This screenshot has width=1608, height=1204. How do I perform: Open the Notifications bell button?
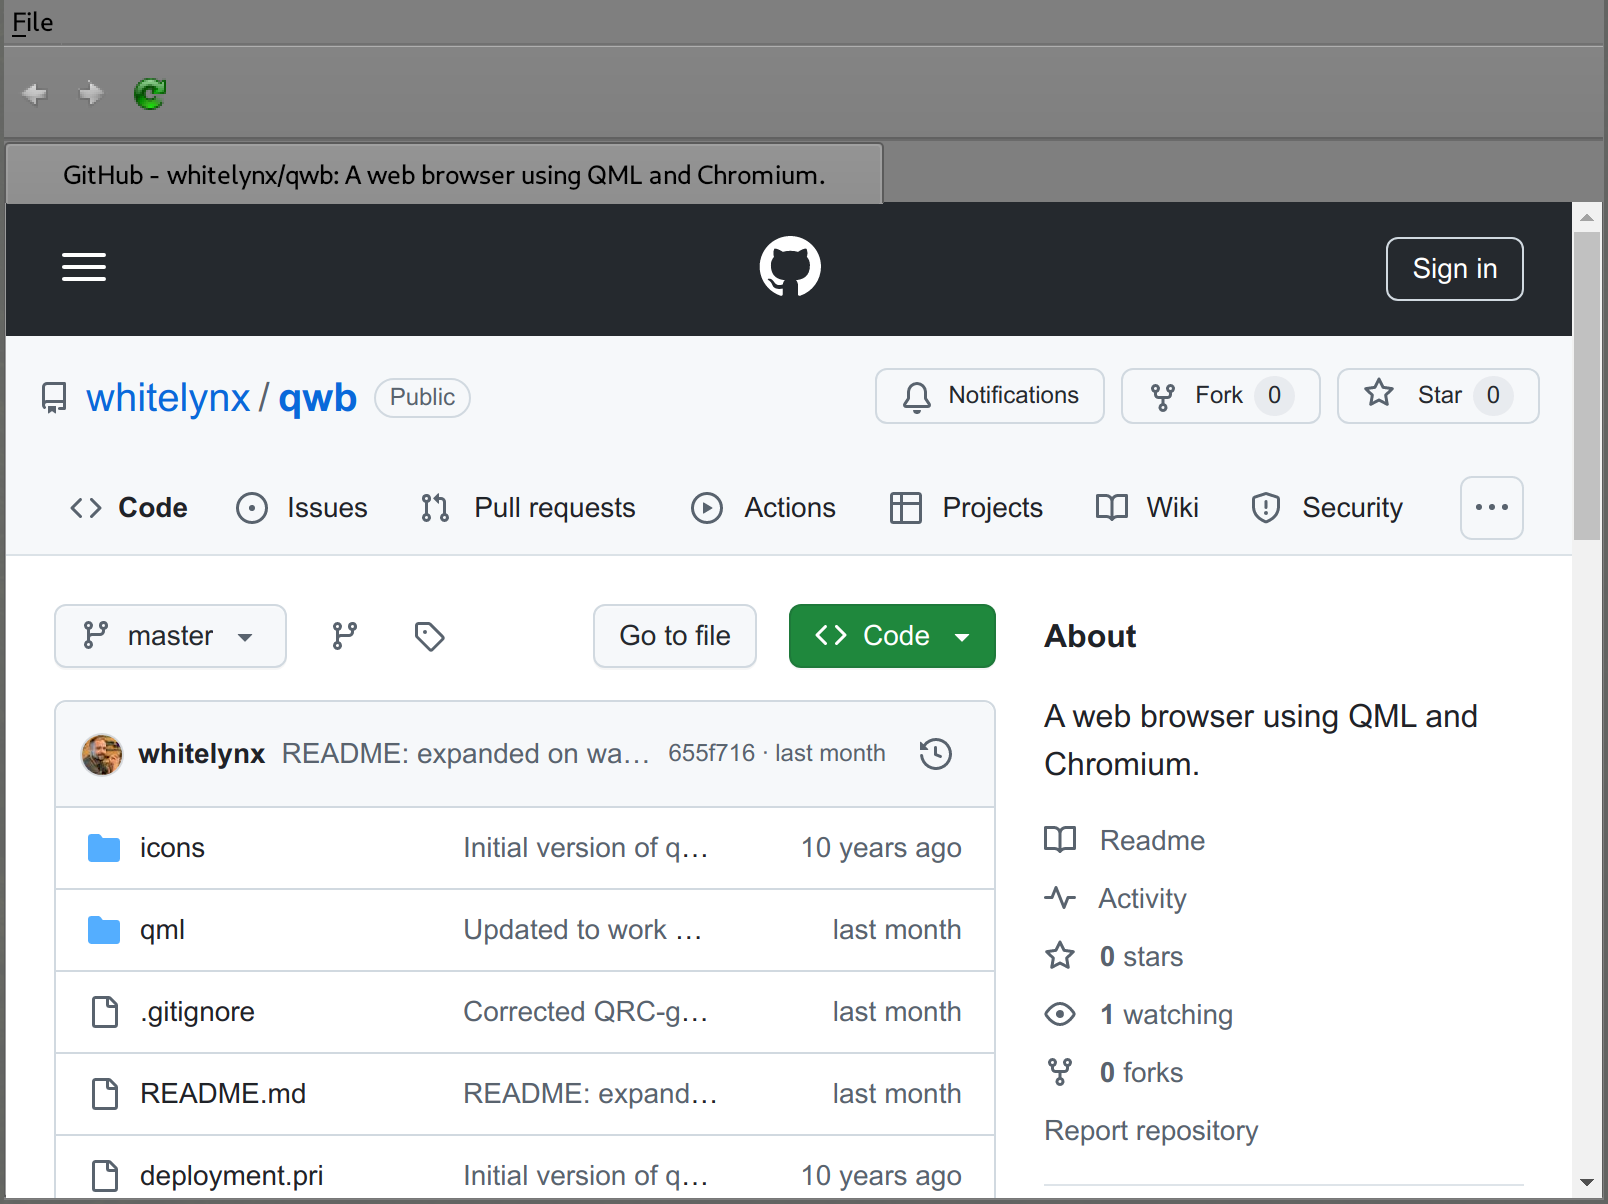point(989,396)
